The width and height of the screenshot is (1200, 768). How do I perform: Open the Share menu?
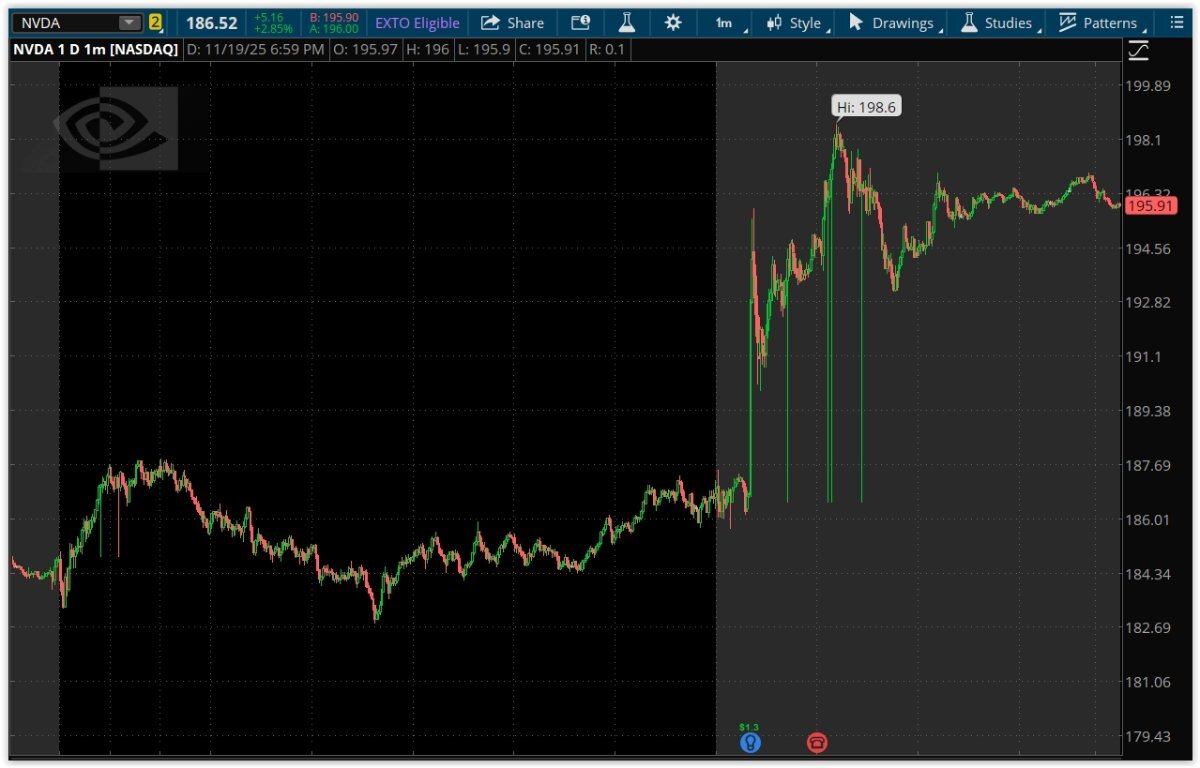point(512,23)
